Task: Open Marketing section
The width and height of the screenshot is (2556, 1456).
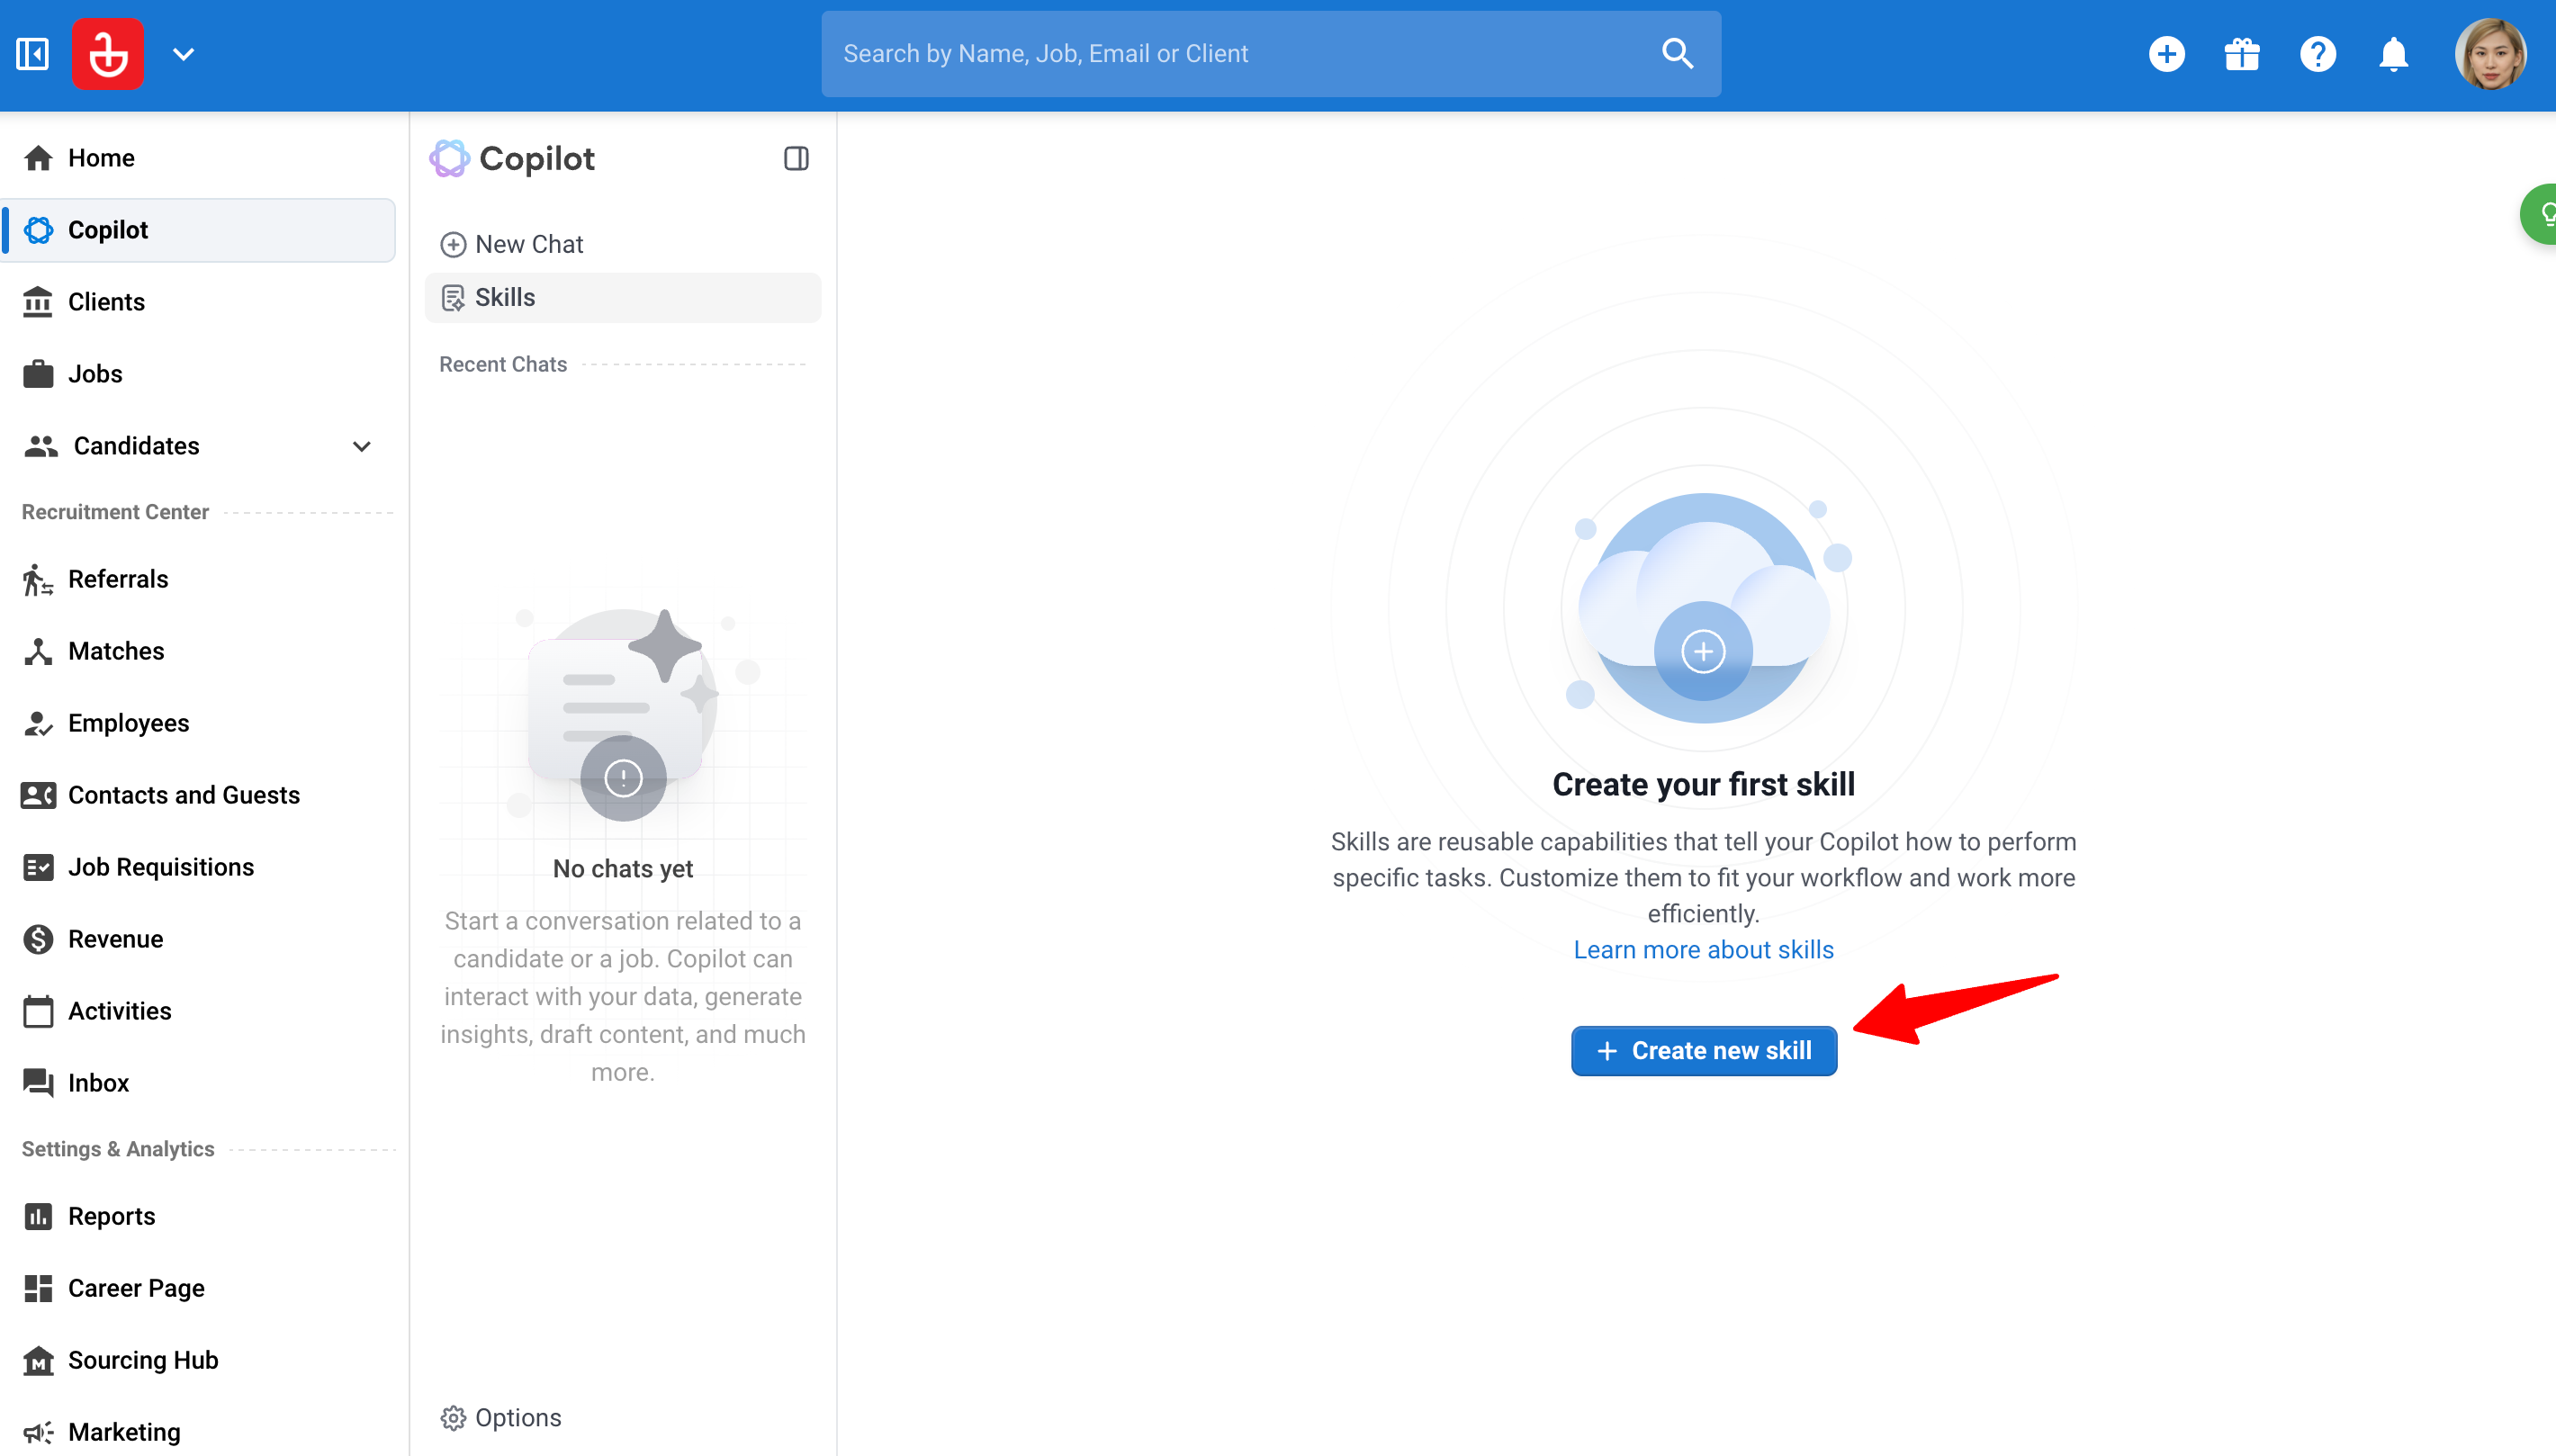Action: coord(200,1432)
